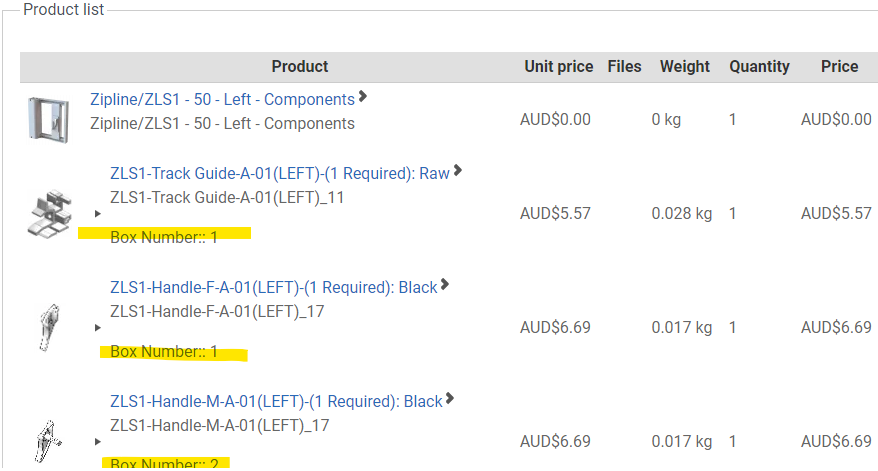Open ZLS1-Track Guide-A-01(LEFT) Raw product link
The width and height of the screenshot is (878, 471).
[280, 174]
